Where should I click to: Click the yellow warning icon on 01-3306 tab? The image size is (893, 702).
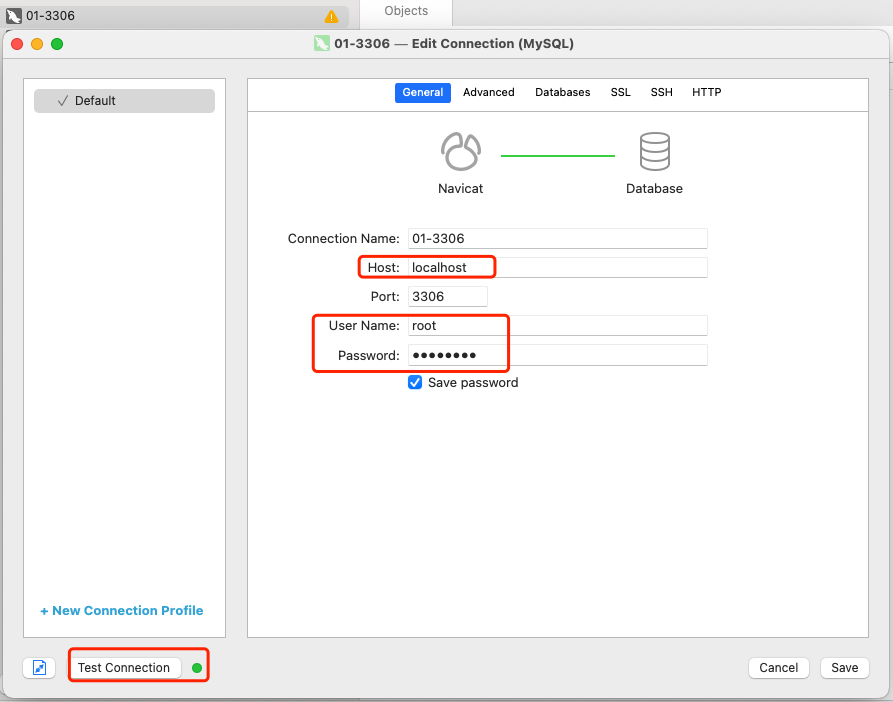pos(331,17)
